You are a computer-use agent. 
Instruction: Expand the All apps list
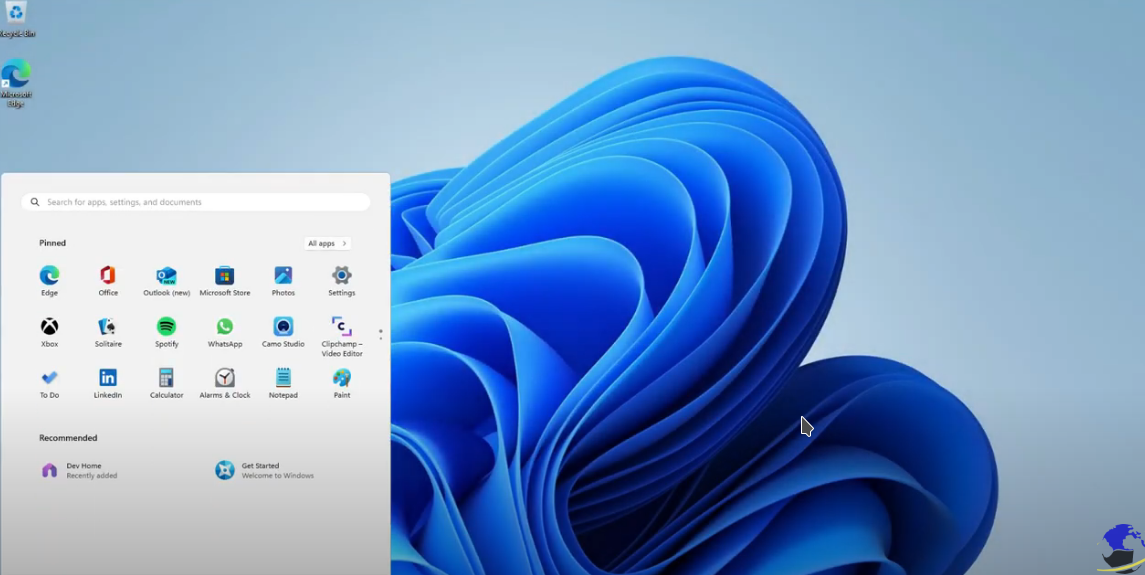coord(327,243)
